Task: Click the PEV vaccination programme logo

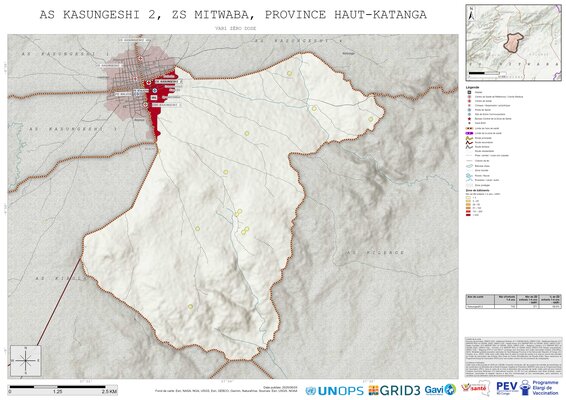Action: [527, 388]
